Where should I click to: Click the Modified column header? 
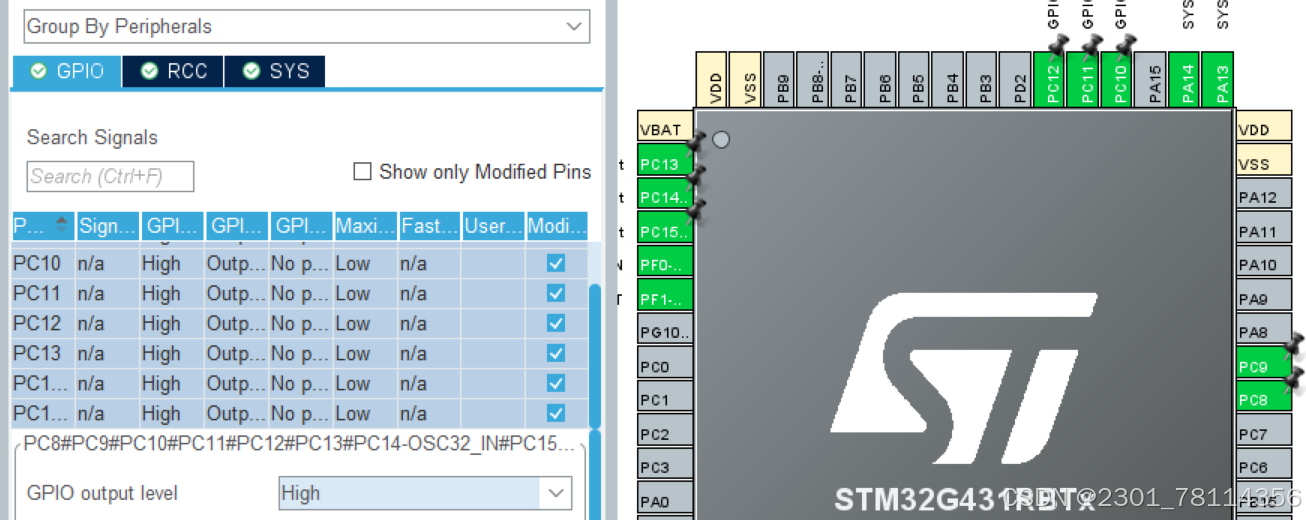click(557, 226)
